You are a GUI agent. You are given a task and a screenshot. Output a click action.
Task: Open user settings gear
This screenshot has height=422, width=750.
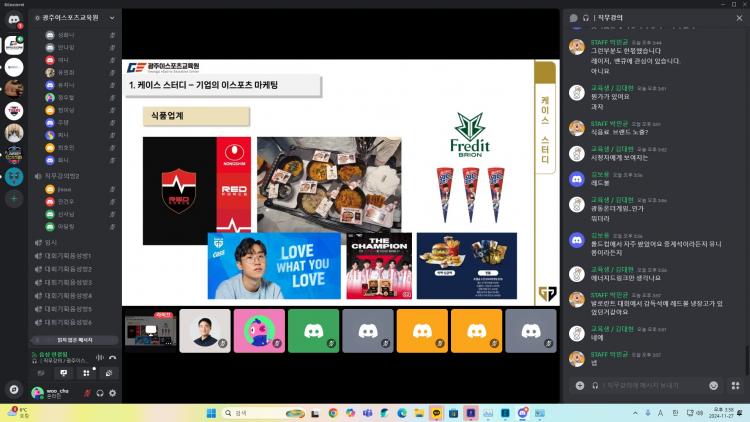pos(113,393)
